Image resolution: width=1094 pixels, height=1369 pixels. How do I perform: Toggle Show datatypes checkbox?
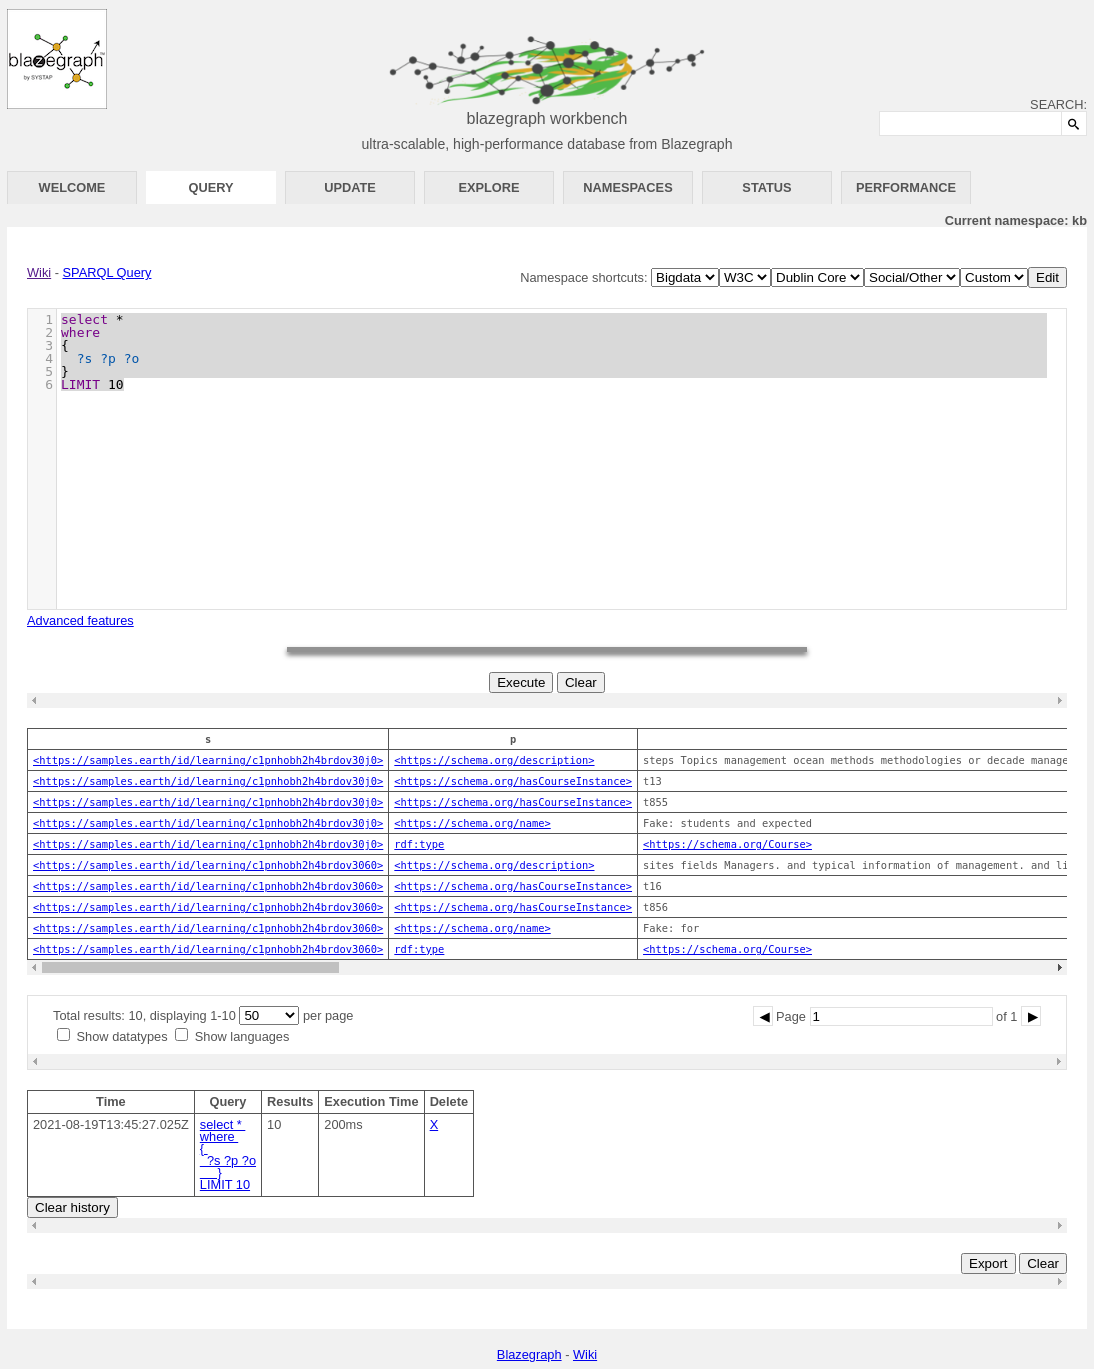tap(64, 1035)
